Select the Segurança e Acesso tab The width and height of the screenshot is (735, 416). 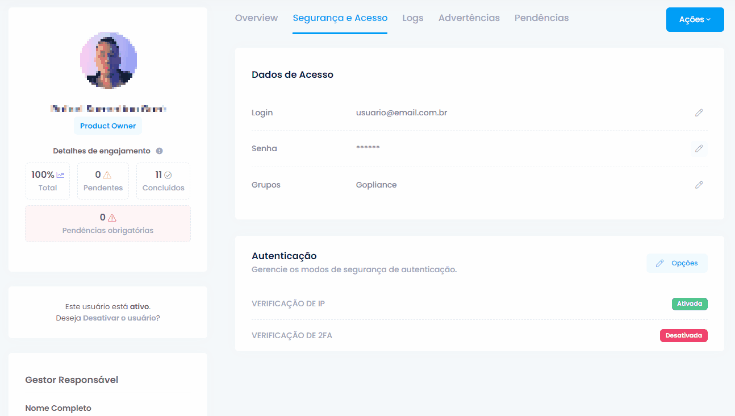340,18
